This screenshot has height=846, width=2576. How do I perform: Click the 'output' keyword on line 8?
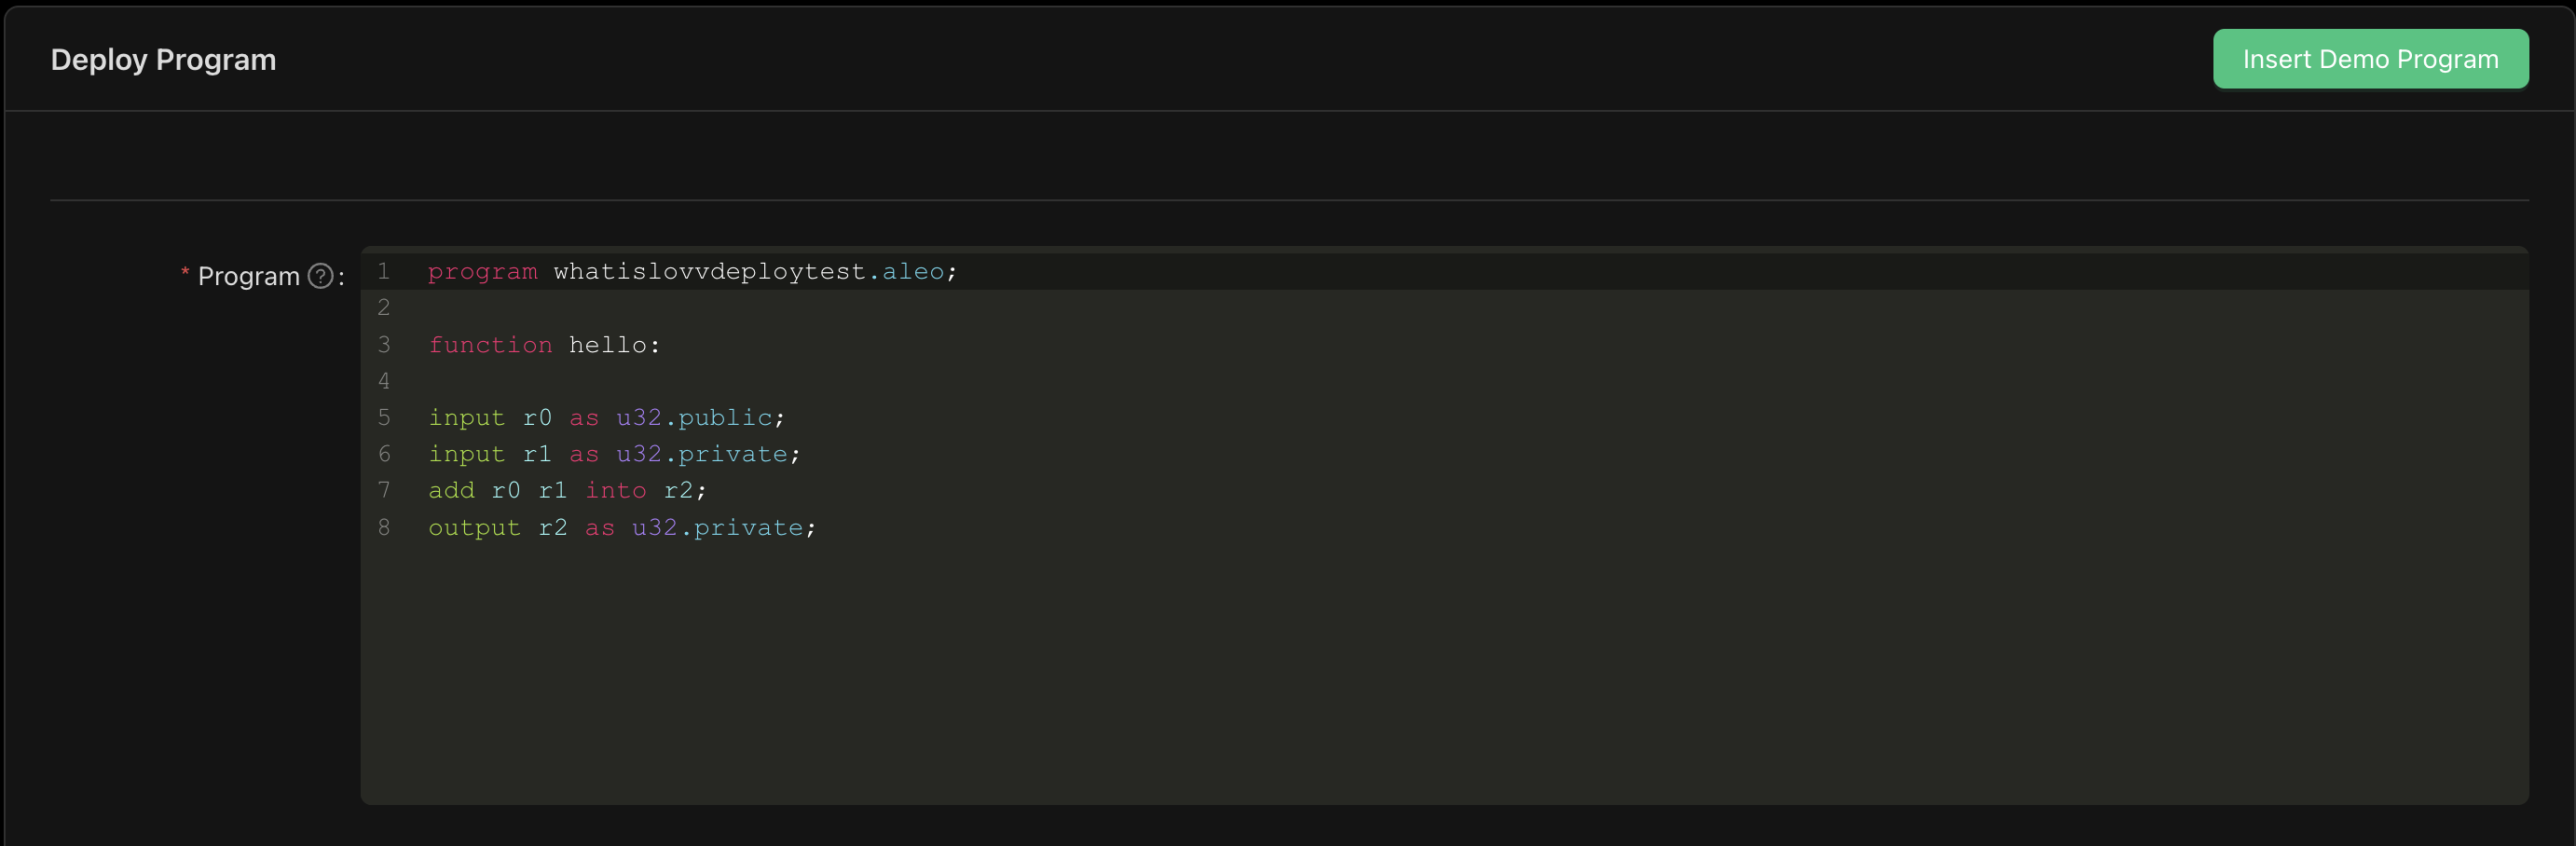point(474,528)
